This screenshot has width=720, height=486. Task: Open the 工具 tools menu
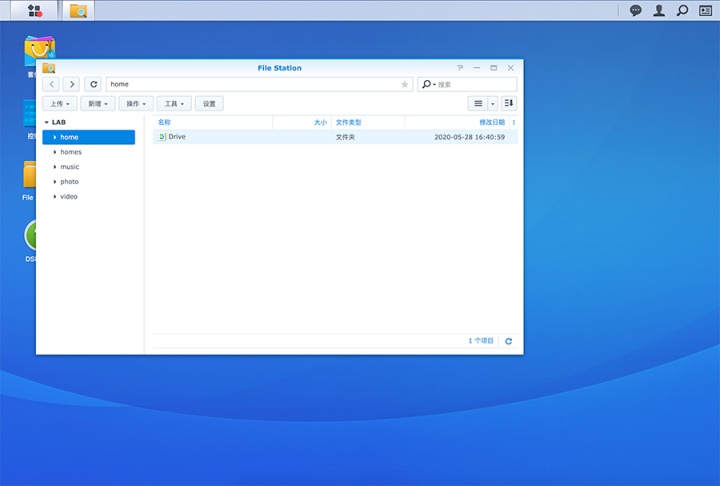coord(174,104)
